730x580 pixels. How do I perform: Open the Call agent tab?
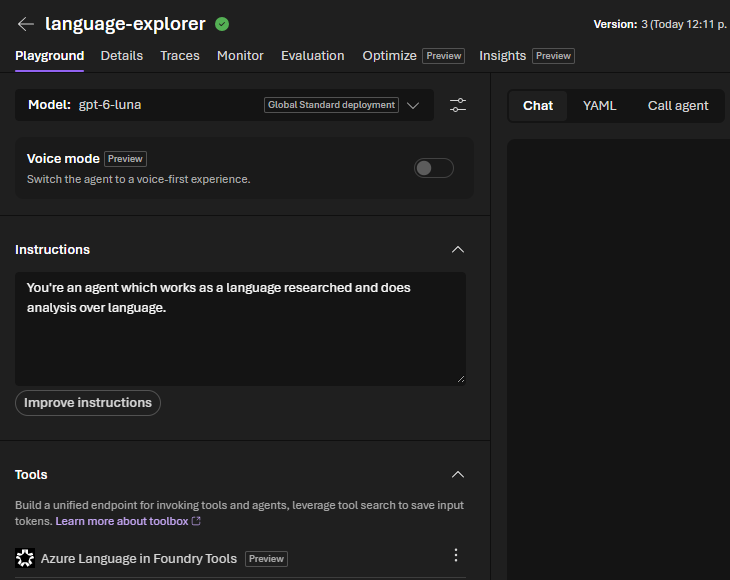tap(677, 106)
